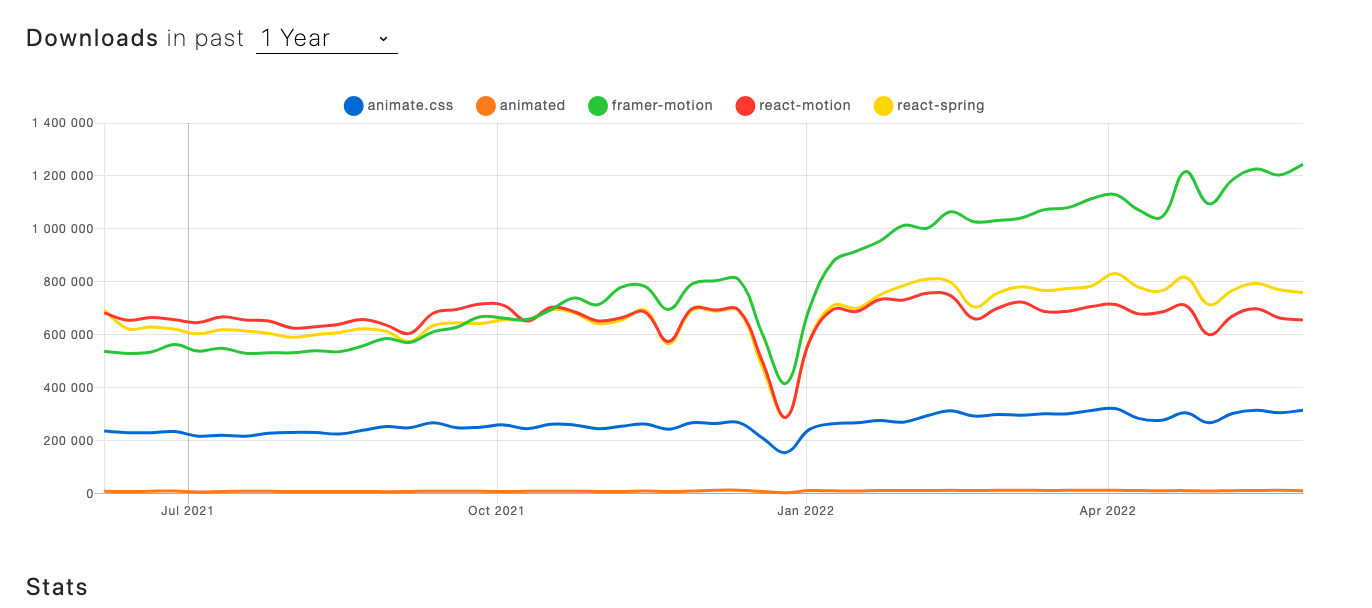Toggle the framer-motion series label
The image size is (1372, 608).
662,106
